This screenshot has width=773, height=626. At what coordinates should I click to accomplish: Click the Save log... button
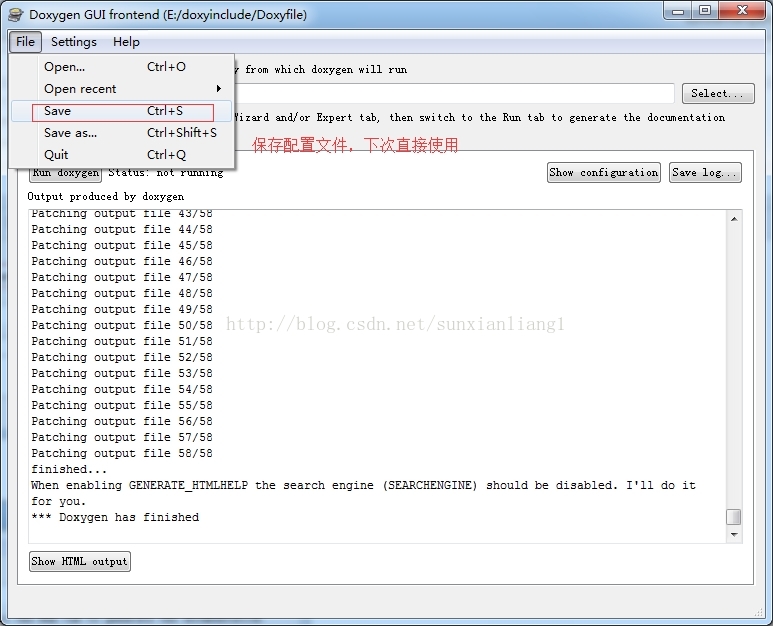[705, 173]
